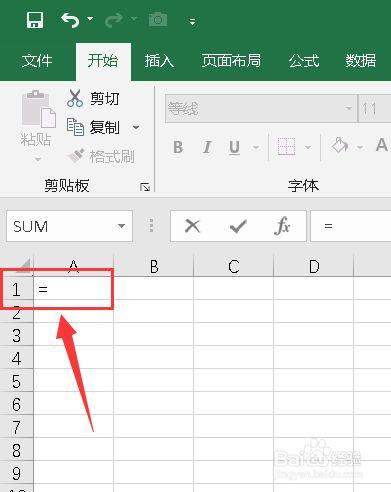
Task: Click cell A1 containing =
Action: 74,289
